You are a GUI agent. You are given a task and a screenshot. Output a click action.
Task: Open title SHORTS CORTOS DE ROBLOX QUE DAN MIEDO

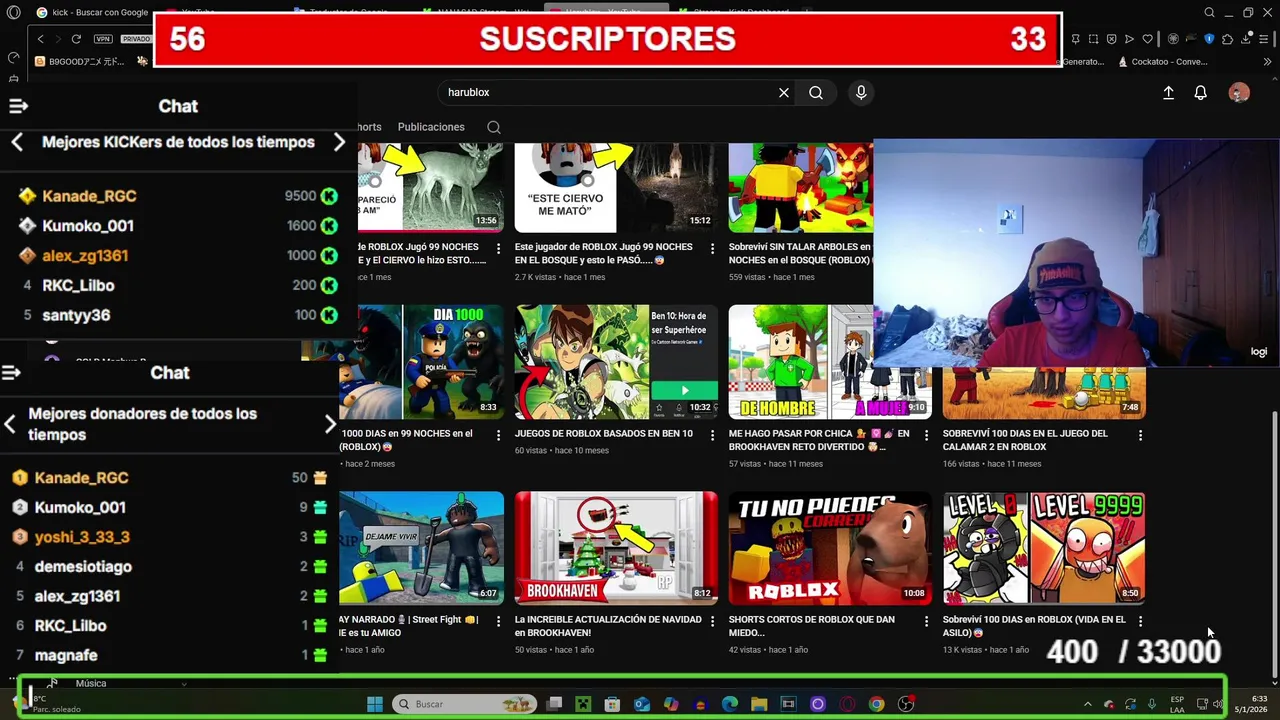point(812,626)
